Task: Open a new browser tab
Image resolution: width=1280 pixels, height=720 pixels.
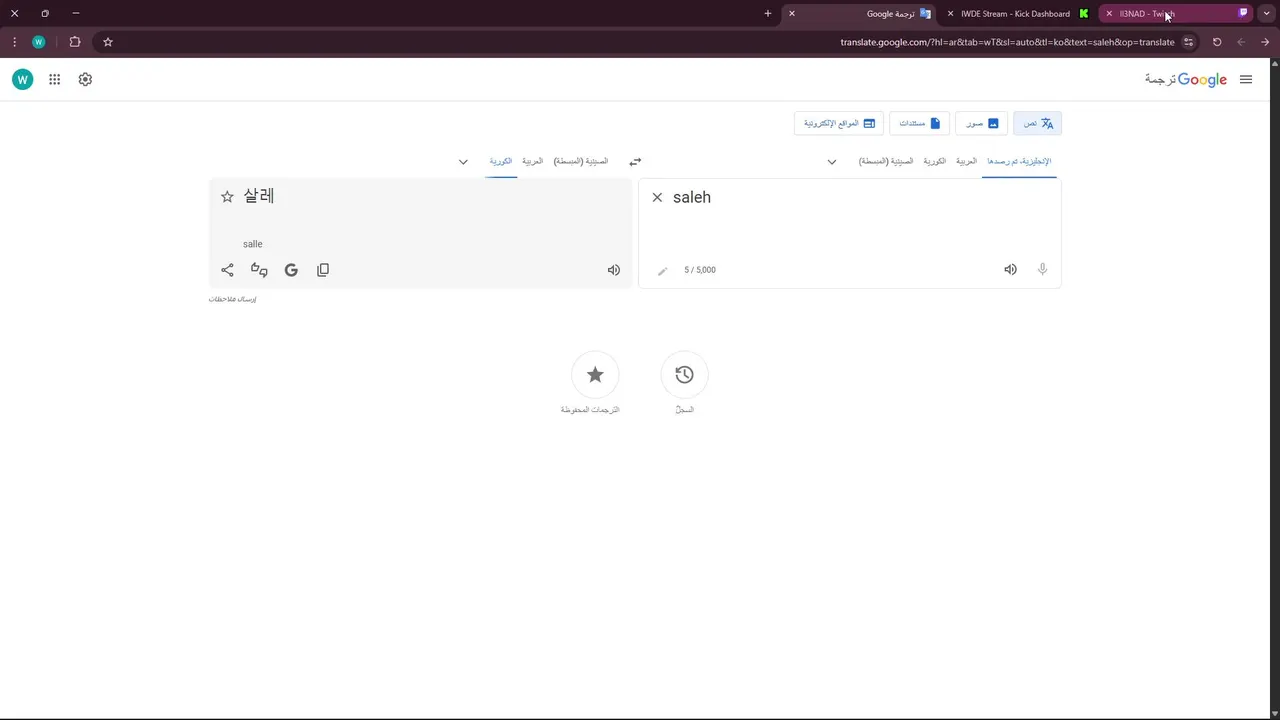Action: pos(768,14)
